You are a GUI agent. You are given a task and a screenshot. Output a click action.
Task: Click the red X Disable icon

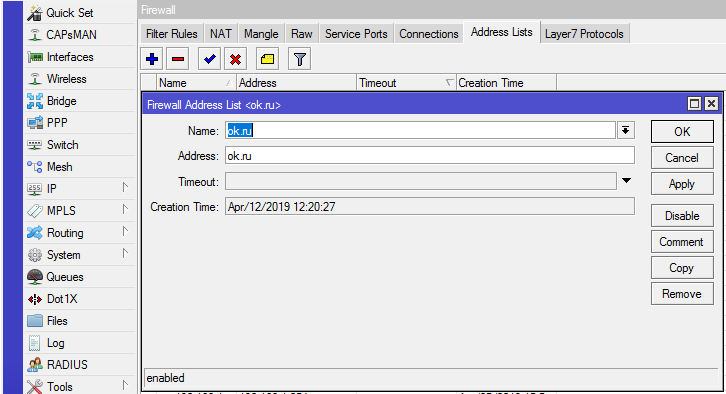235,59
